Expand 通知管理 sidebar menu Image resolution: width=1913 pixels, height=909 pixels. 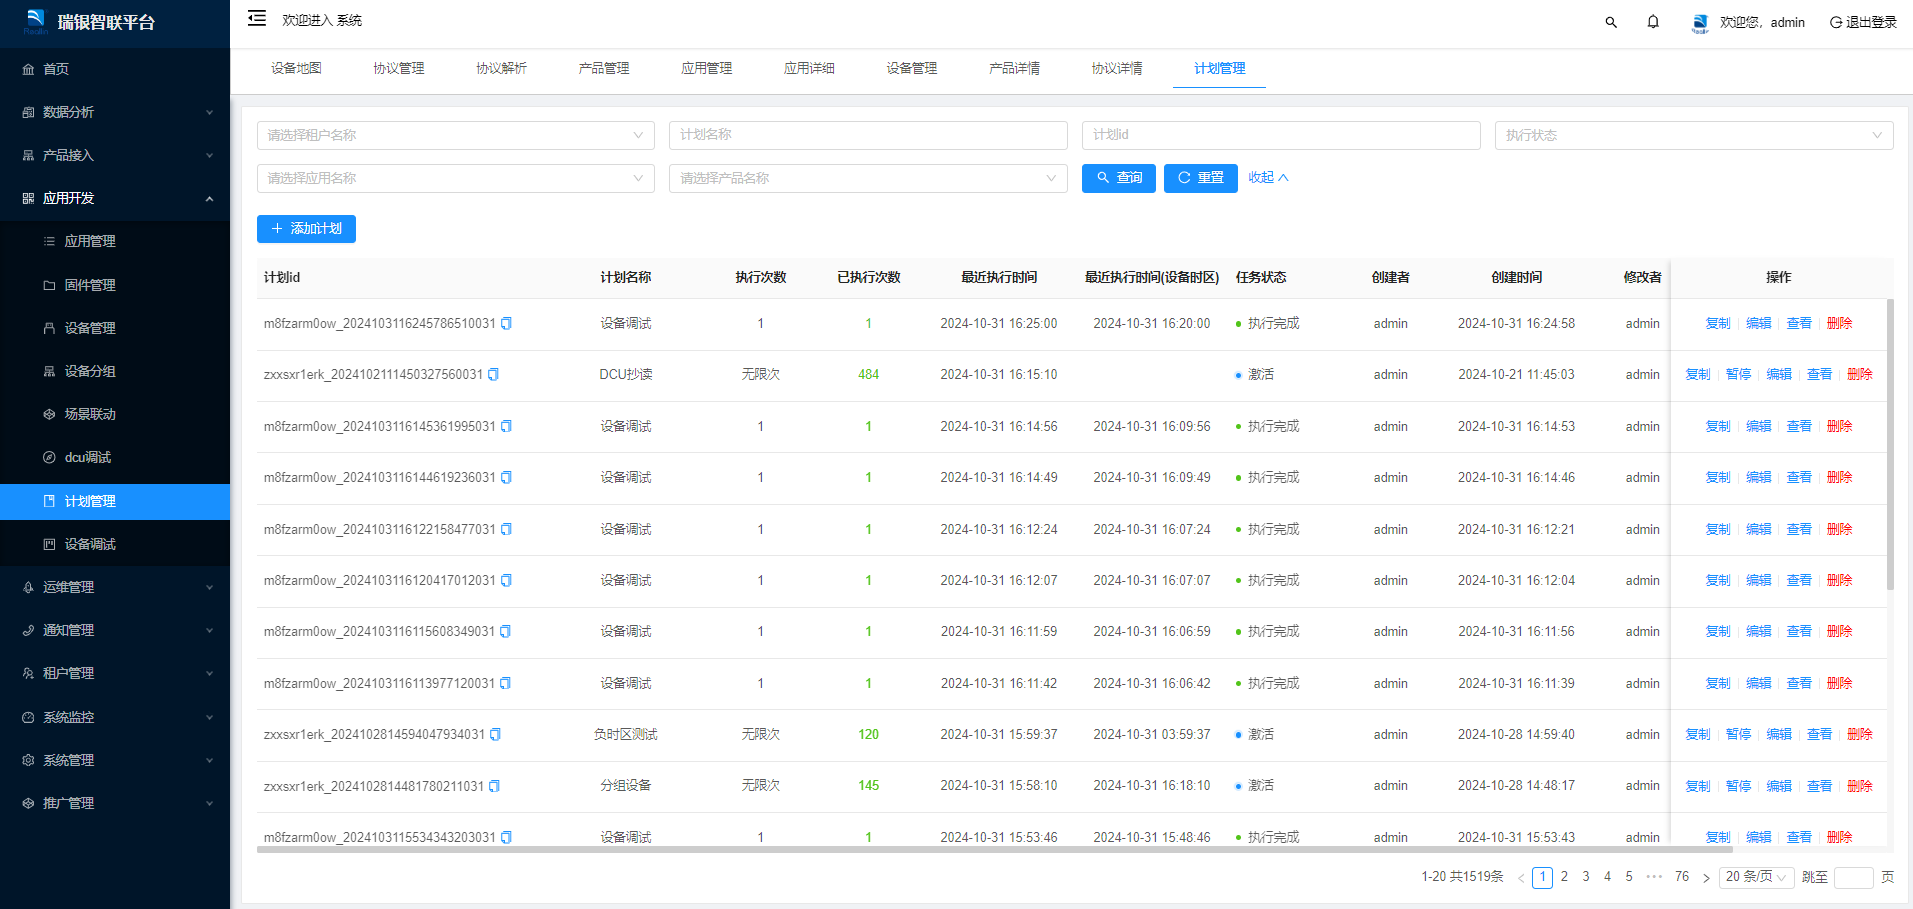(115, 630)
